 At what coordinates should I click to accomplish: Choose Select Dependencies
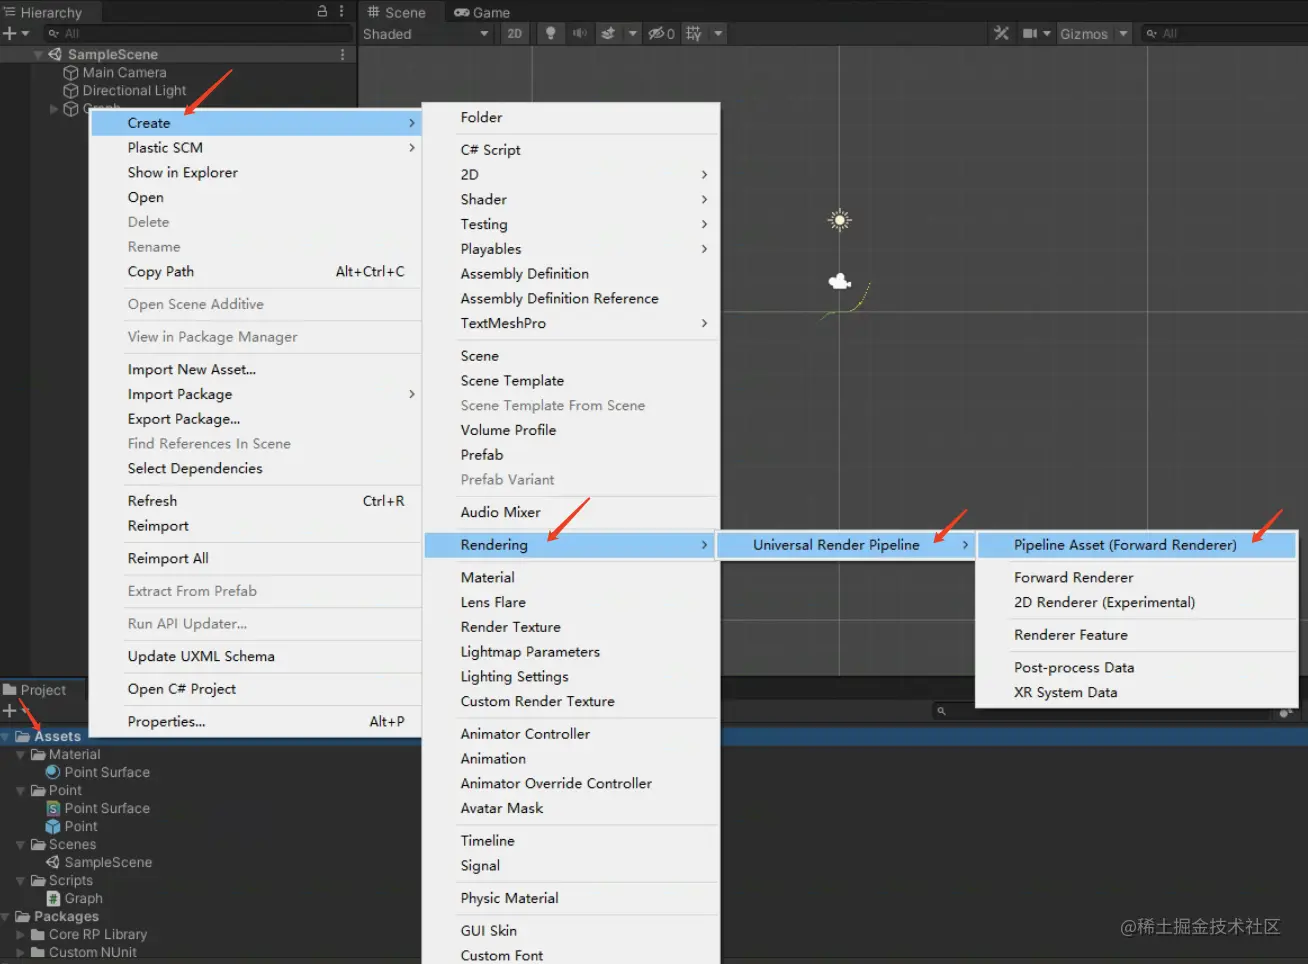pyautogui.click(x=256, y=469)
